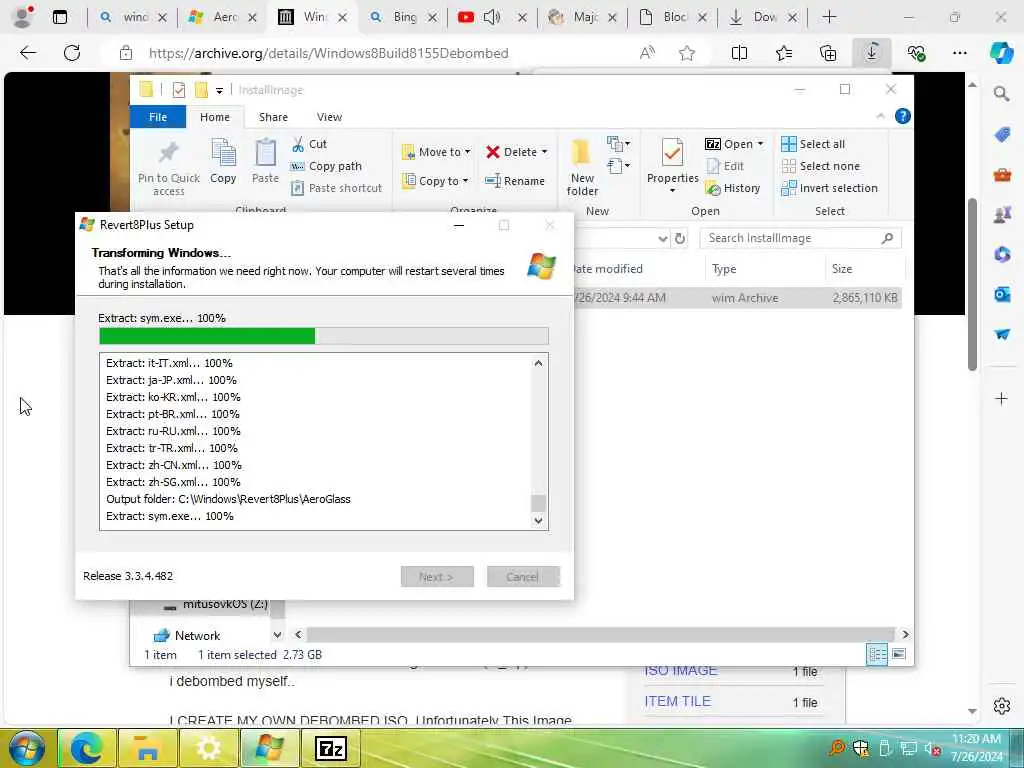The height and width of the screenshot is (768, 1024).
Task: Switch to the Share ribbon tab
Action: click(273, 117)
